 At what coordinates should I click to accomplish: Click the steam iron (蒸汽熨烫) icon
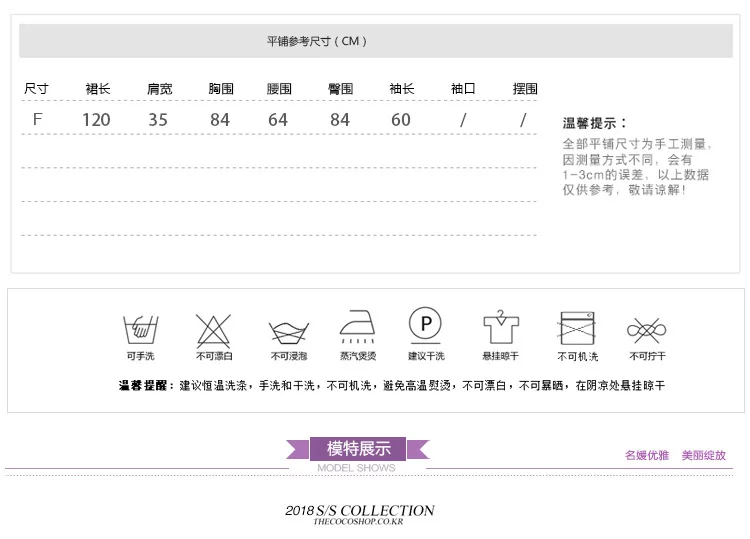357,327
